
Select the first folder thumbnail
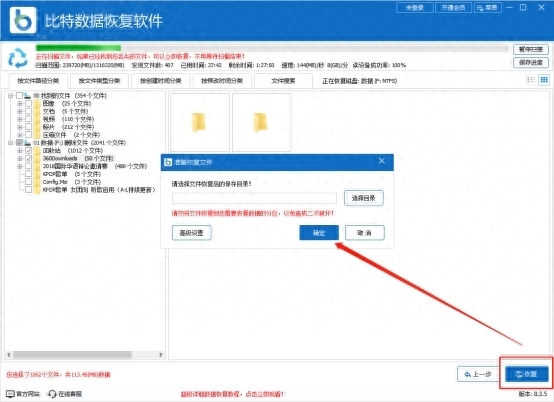coord(200,122)
